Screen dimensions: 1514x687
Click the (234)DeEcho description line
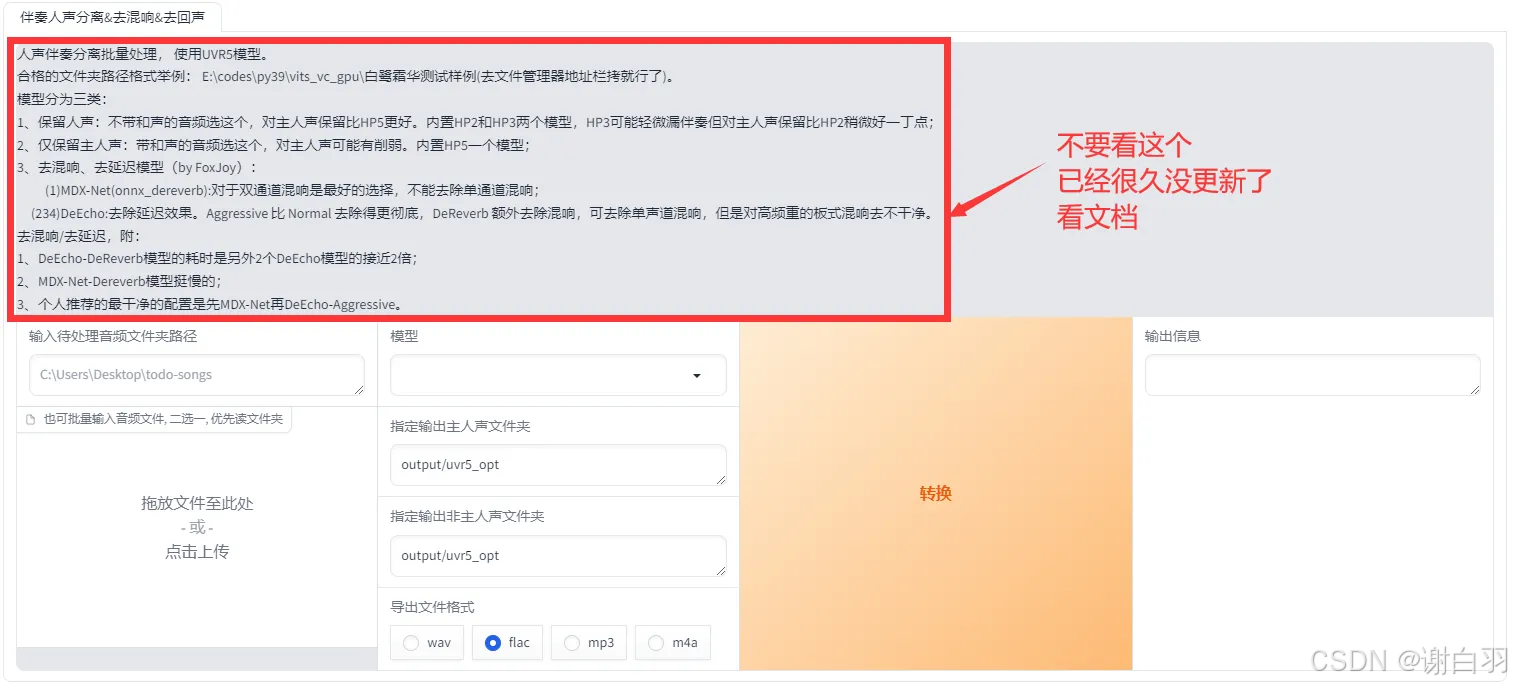(483, 213)
